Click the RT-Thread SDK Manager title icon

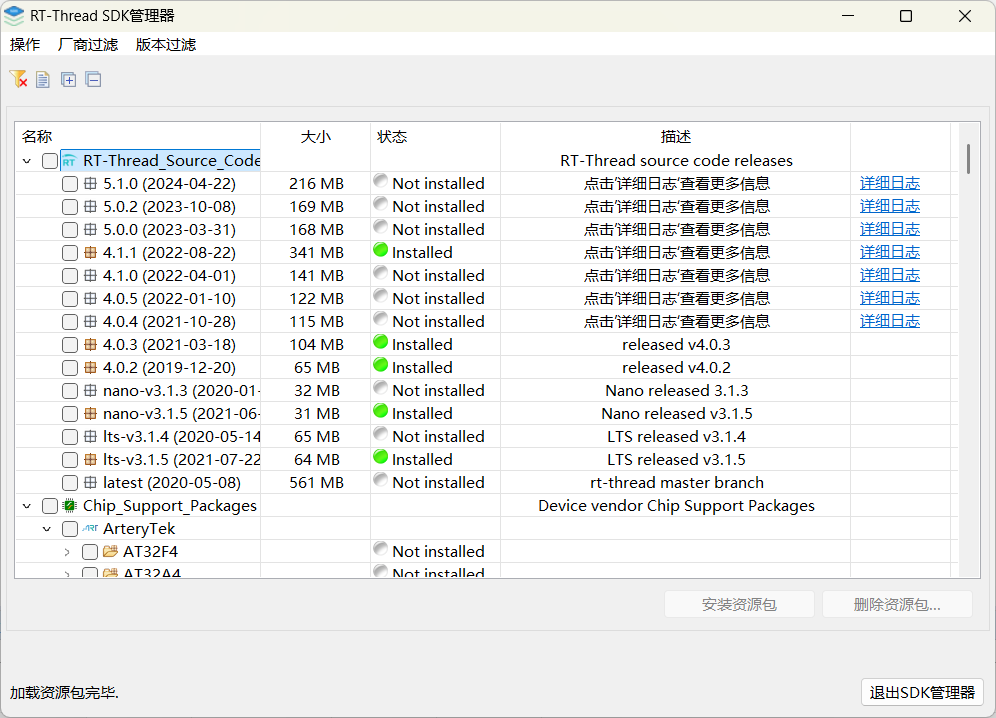(13, 16)
